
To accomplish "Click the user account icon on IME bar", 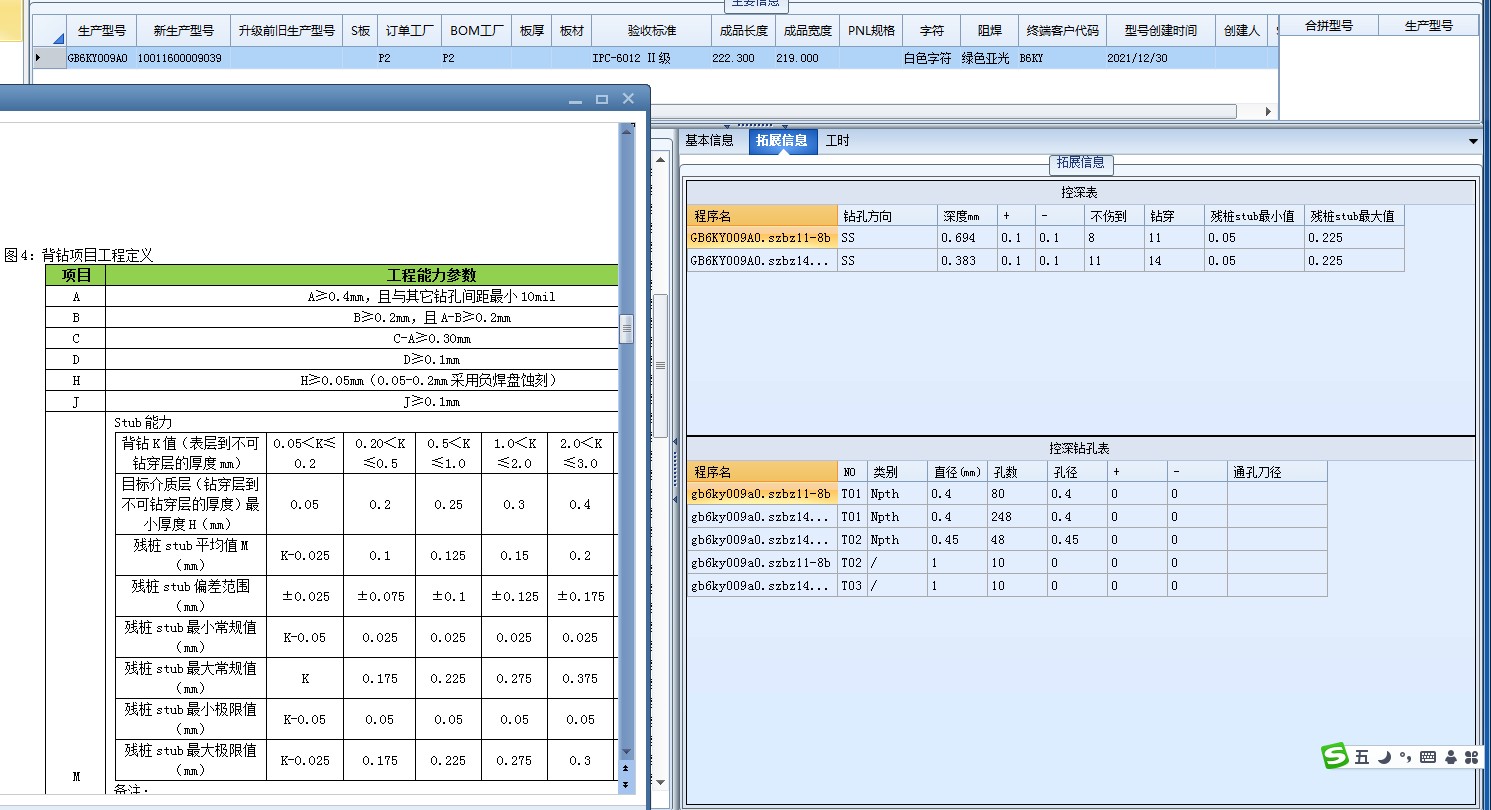I will pyautogui.click(x=1450, y=758).
